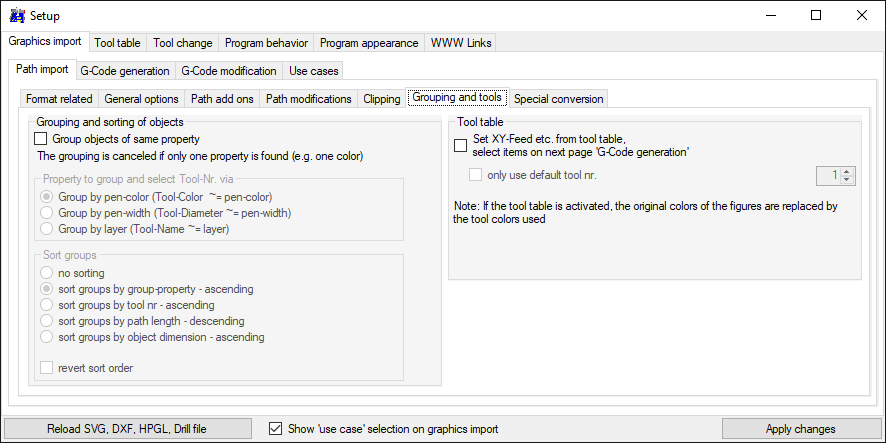This screenshot has height=443, width=886.
Task: Open the Tool table tab
Action: pyautogui.click(x=118, y=43)
